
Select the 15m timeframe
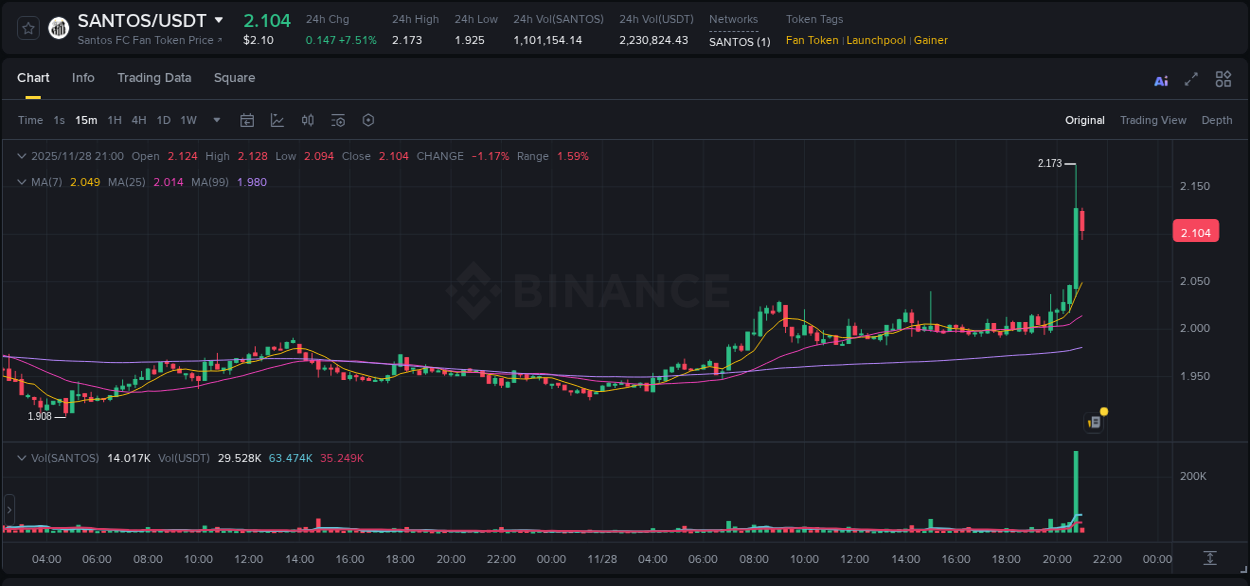coord(86,120)
